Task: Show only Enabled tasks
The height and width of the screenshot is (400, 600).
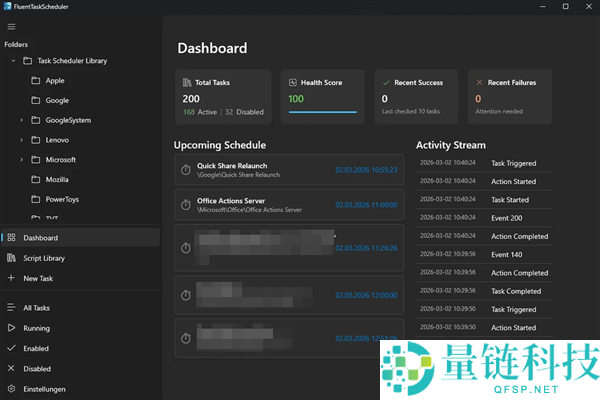Action: (x=36, y=348)
